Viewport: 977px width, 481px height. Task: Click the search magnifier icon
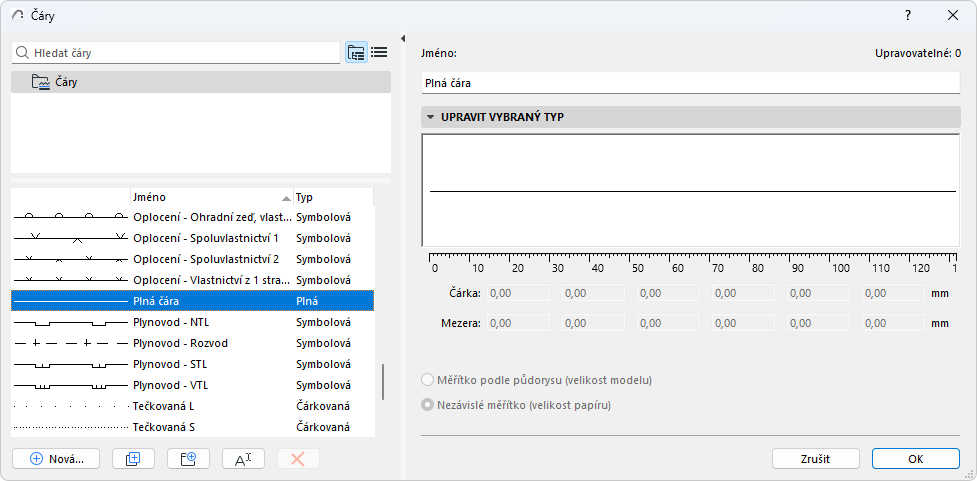22,53
